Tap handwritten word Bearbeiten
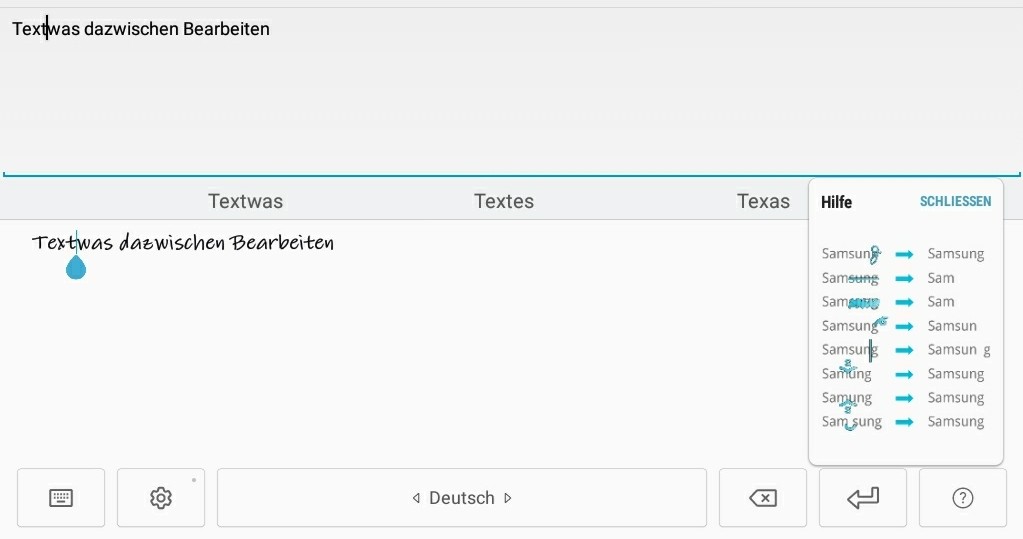Viewport: 1023px width, 539px height. point(282,243)
